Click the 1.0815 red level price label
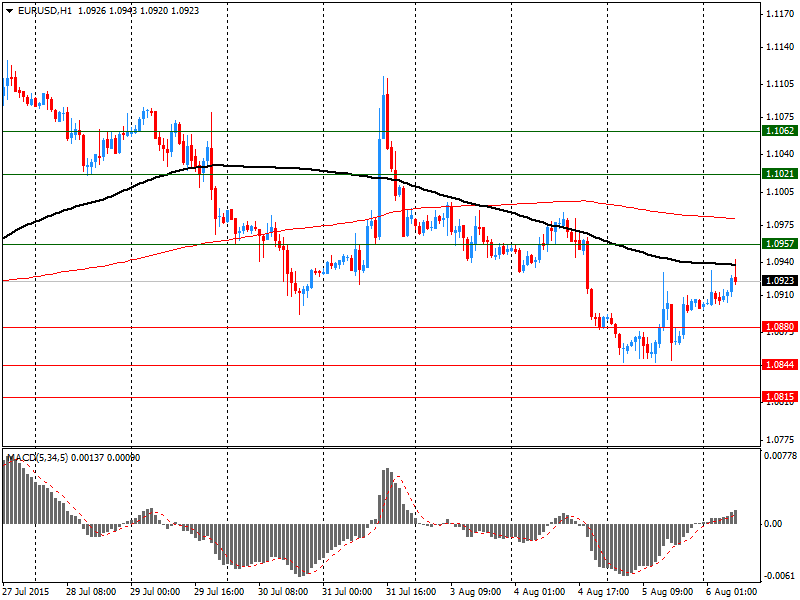Screen dimensions: 800x600 click(780, 397)
